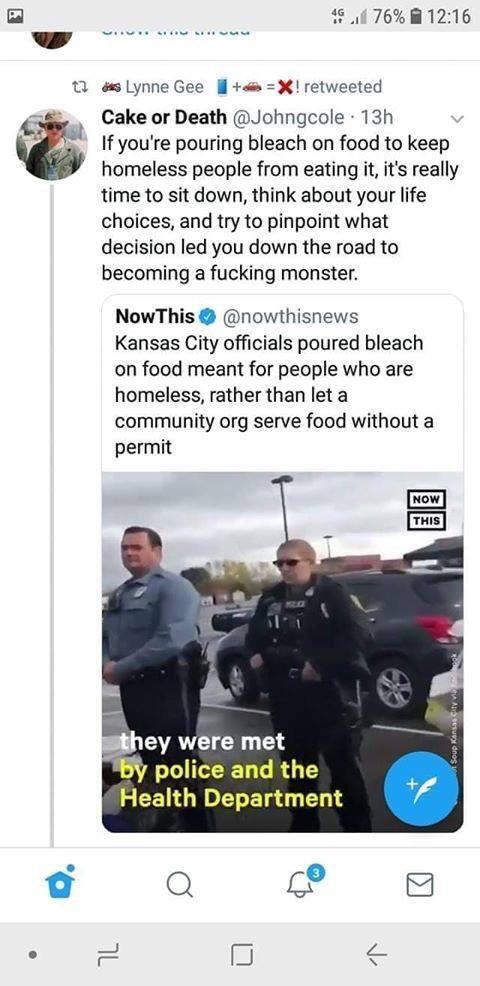
Task: Tap the image icon in status bar
Action: pos(15,16)
